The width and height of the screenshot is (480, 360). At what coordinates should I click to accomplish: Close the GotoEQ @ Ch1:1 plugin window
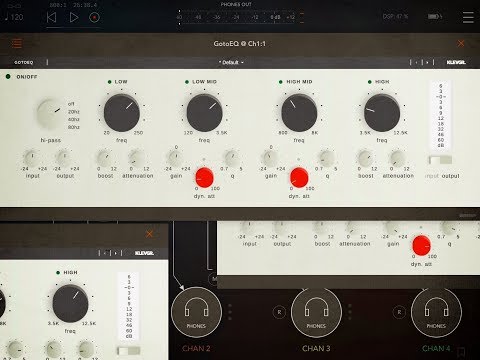point(461,43)
